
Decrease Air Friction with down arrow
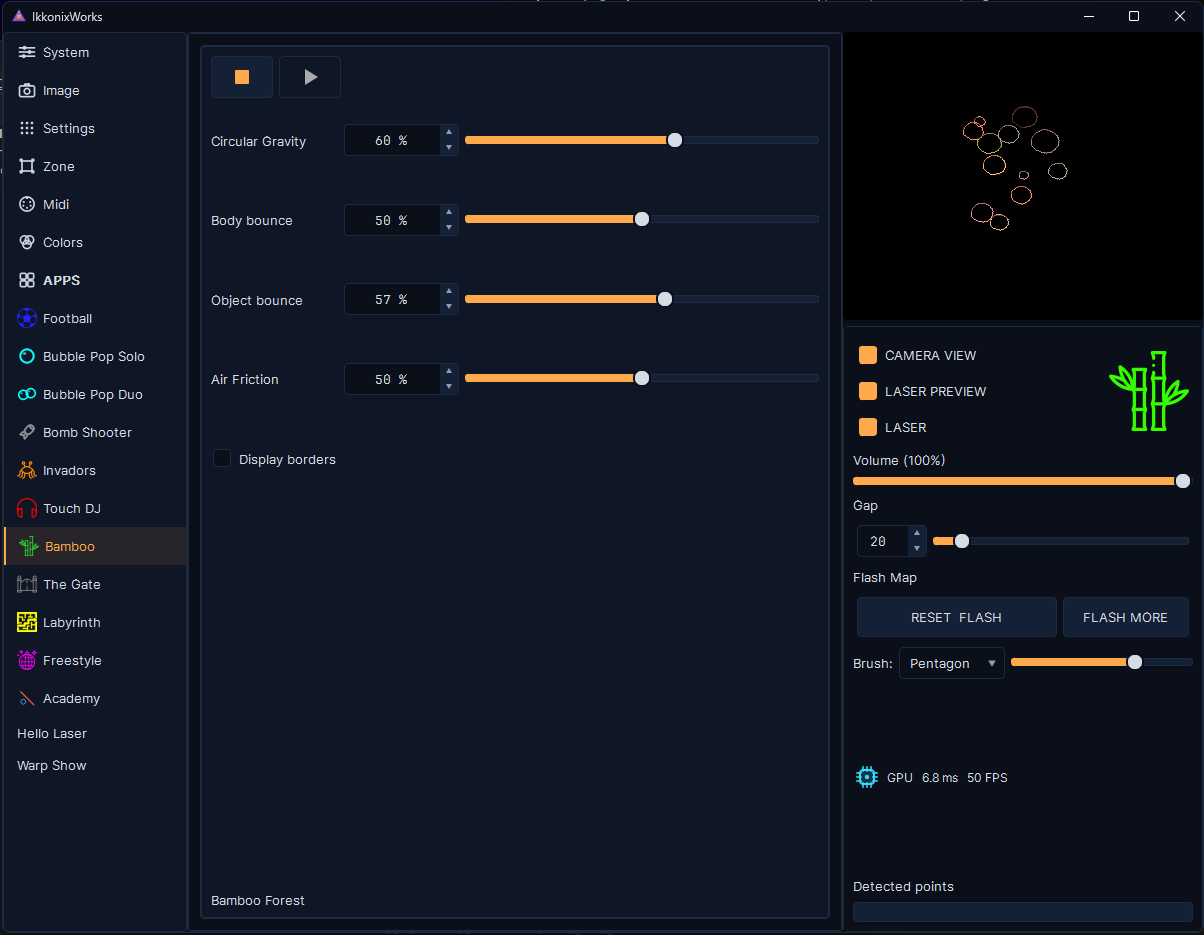pos(449,387)
